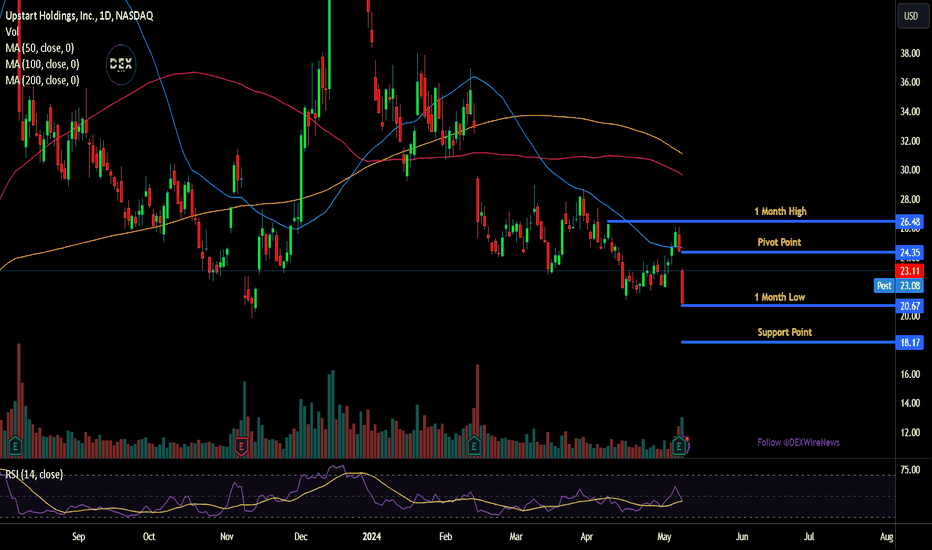Click the Oct label on time axis

(x=149, y=536)
